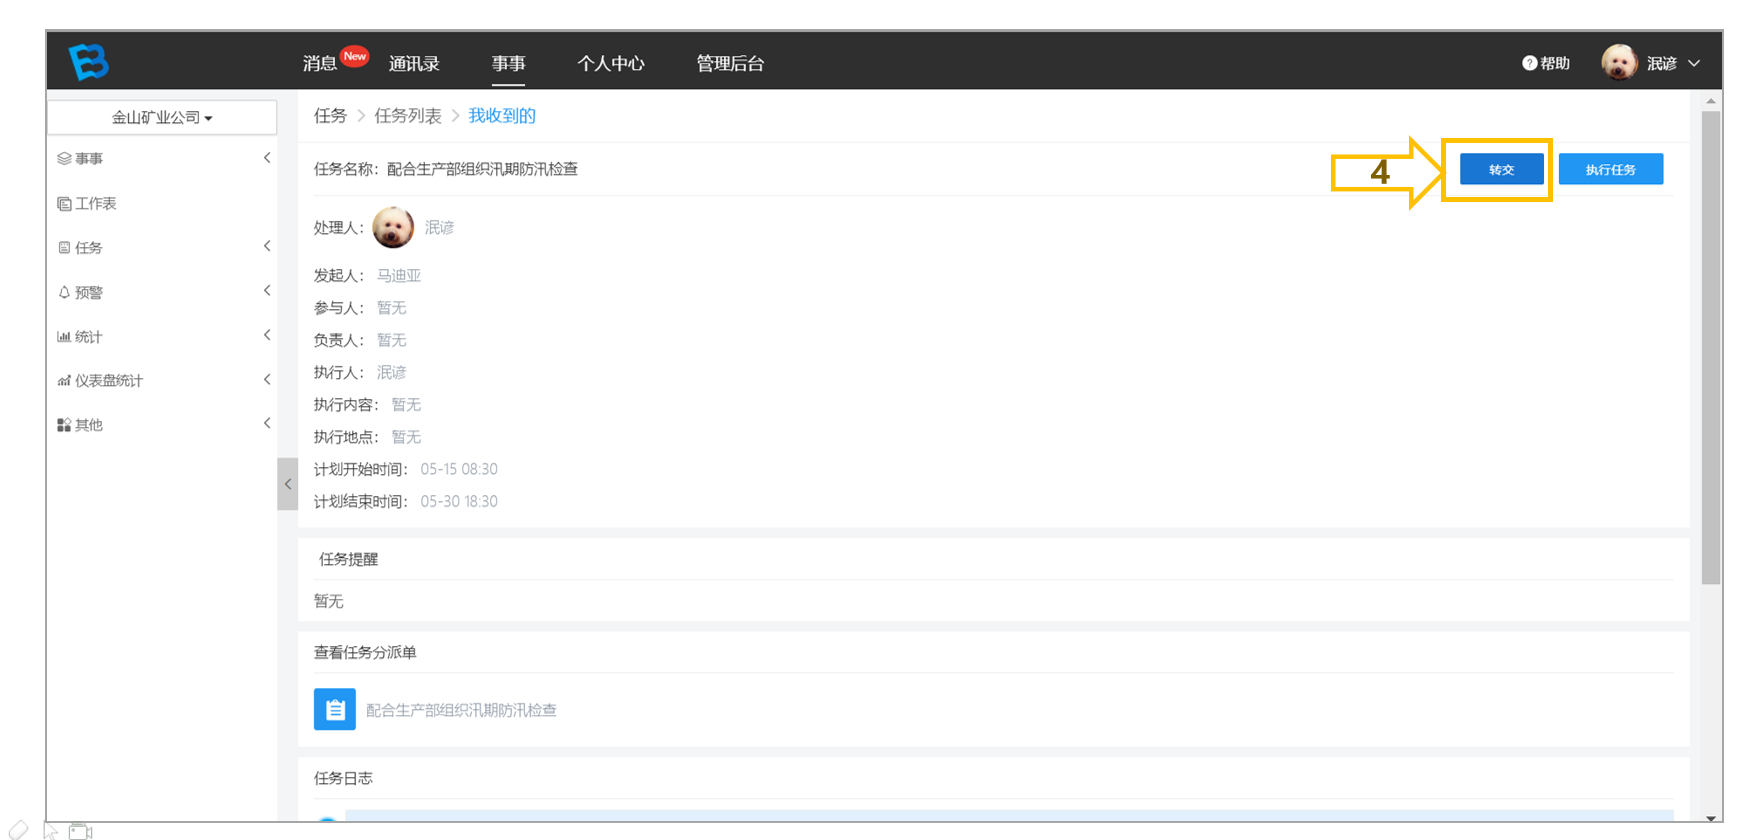Viewport: 1751px width, 840px height.
Task: Expand the 其他 section chevron
Action: [267, 423]
